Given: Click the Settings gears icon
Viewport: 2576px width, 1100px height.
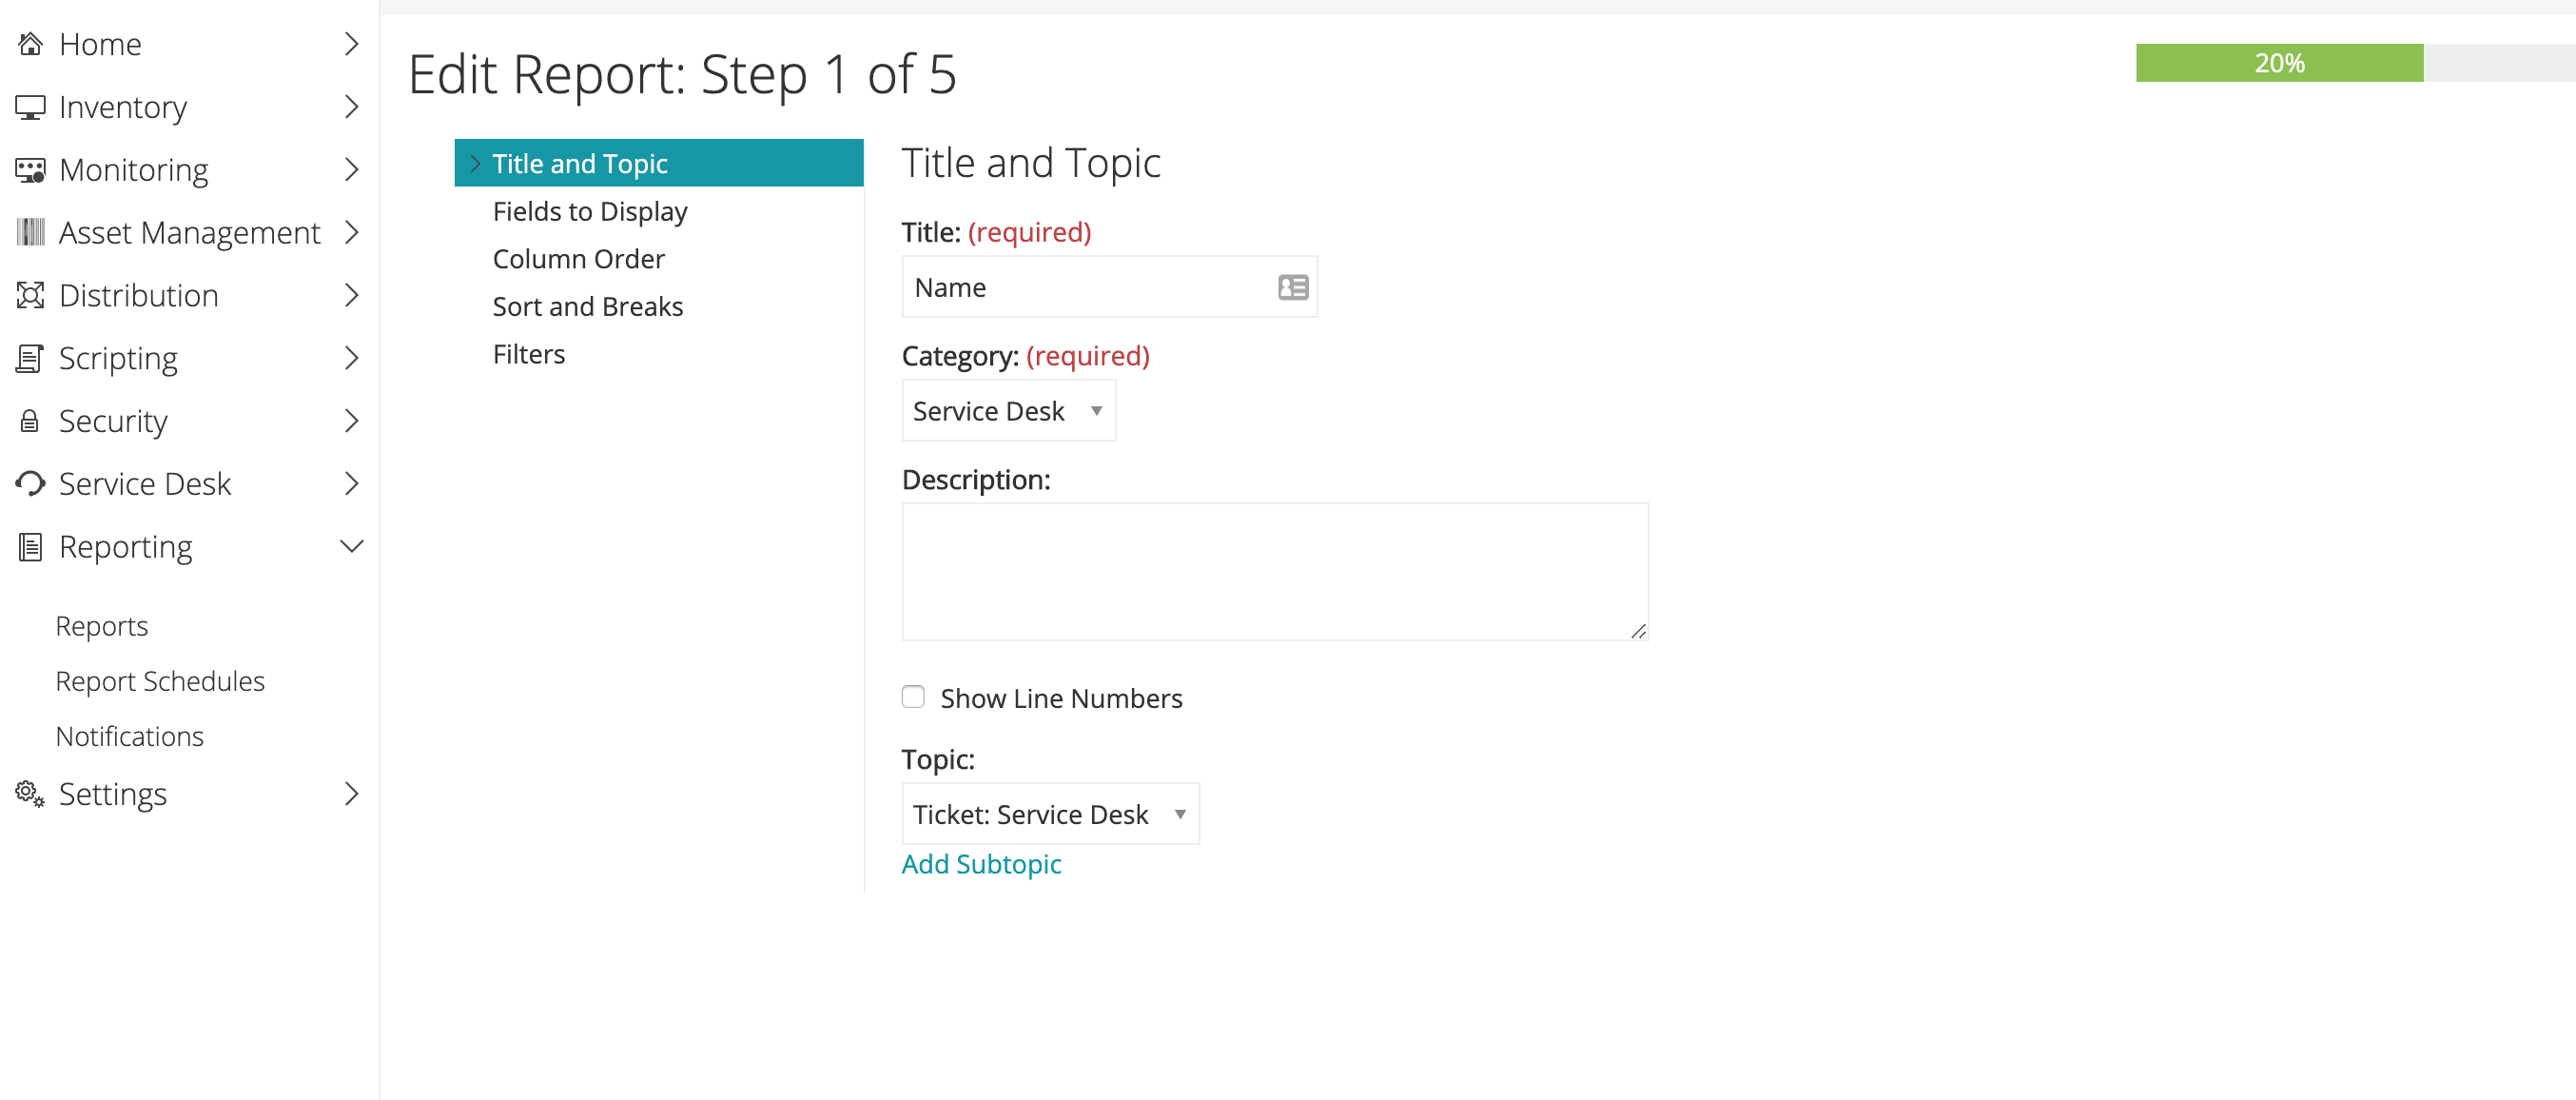Looking at the screenshot, I should (30, 794).
